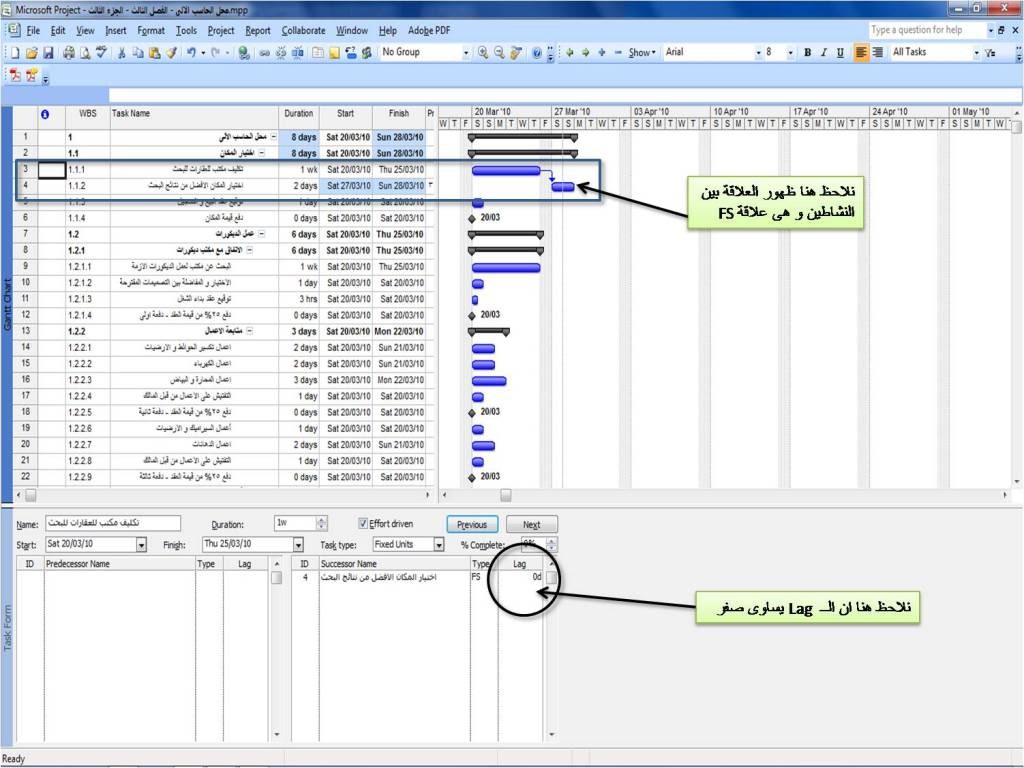
Task: Click the Hide Subtasks minus icon
Action: click(x=618, y=52)
